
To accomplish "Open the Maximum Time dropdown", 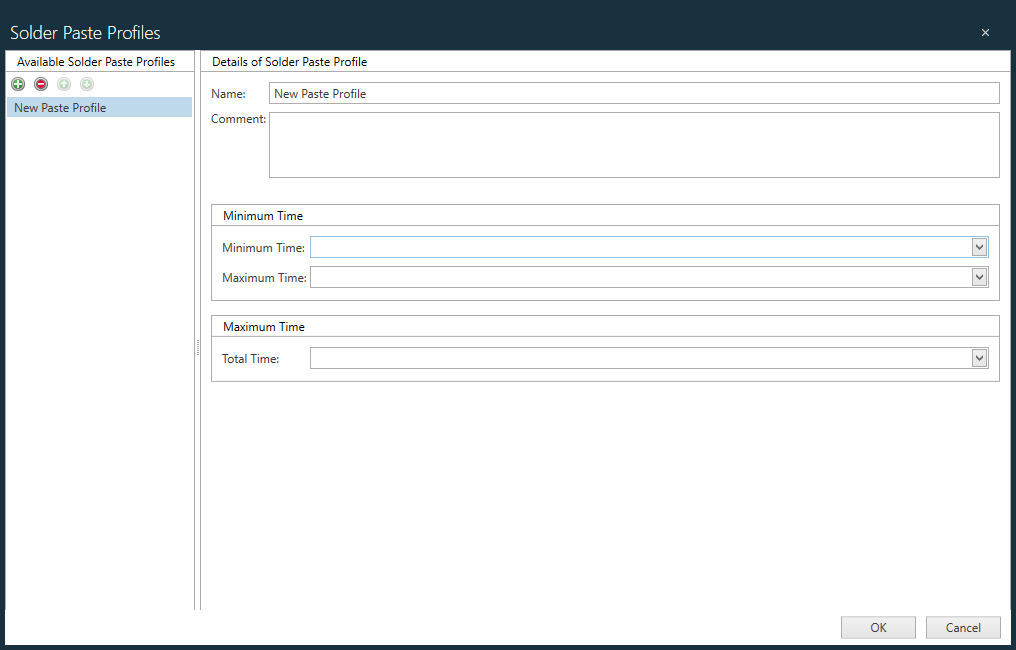I will tap(979, 277).
